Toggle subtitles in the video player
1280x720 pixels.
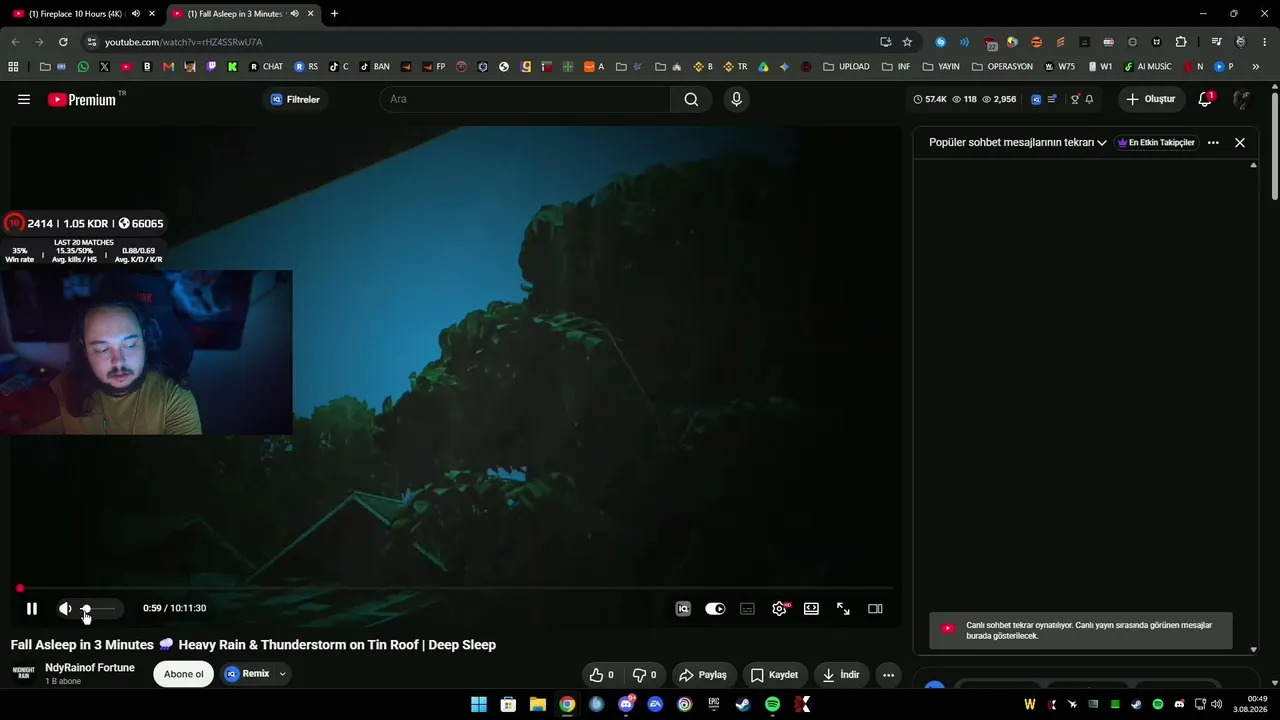coord(747,608)
